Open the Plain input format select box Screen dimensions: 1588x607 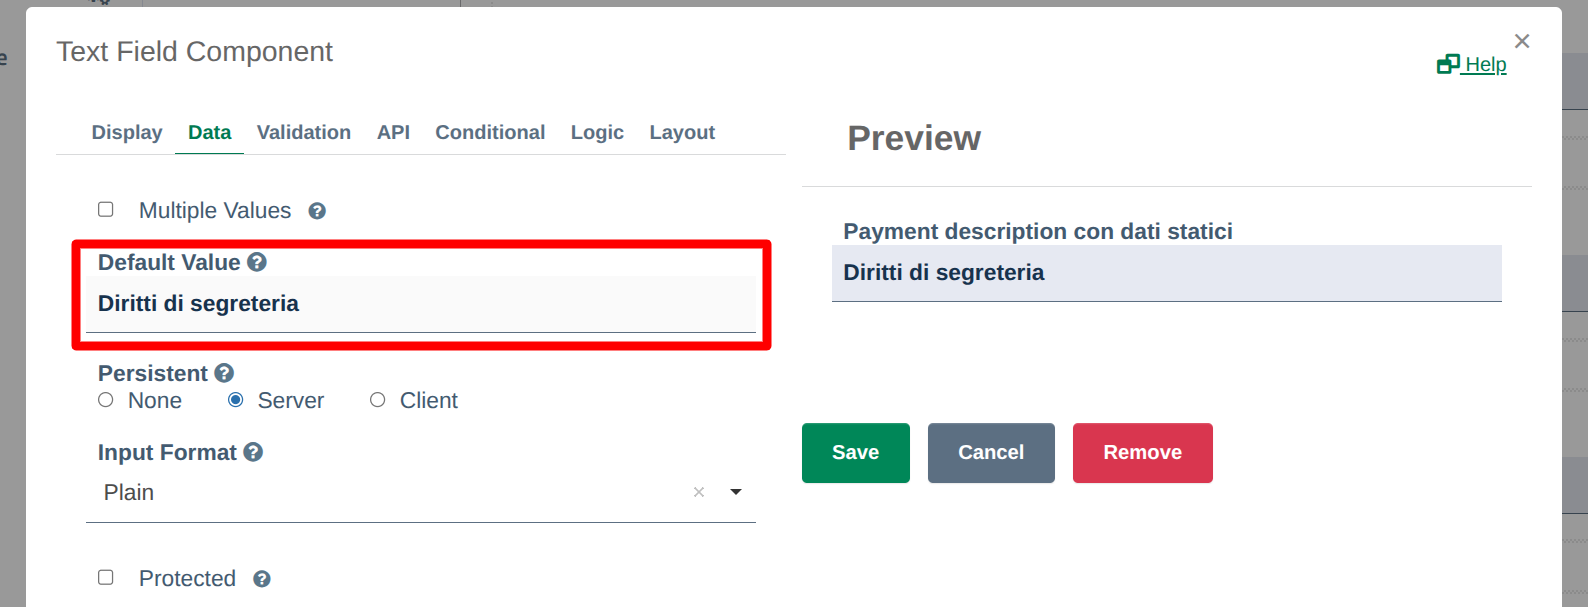[x=421, y=493]
